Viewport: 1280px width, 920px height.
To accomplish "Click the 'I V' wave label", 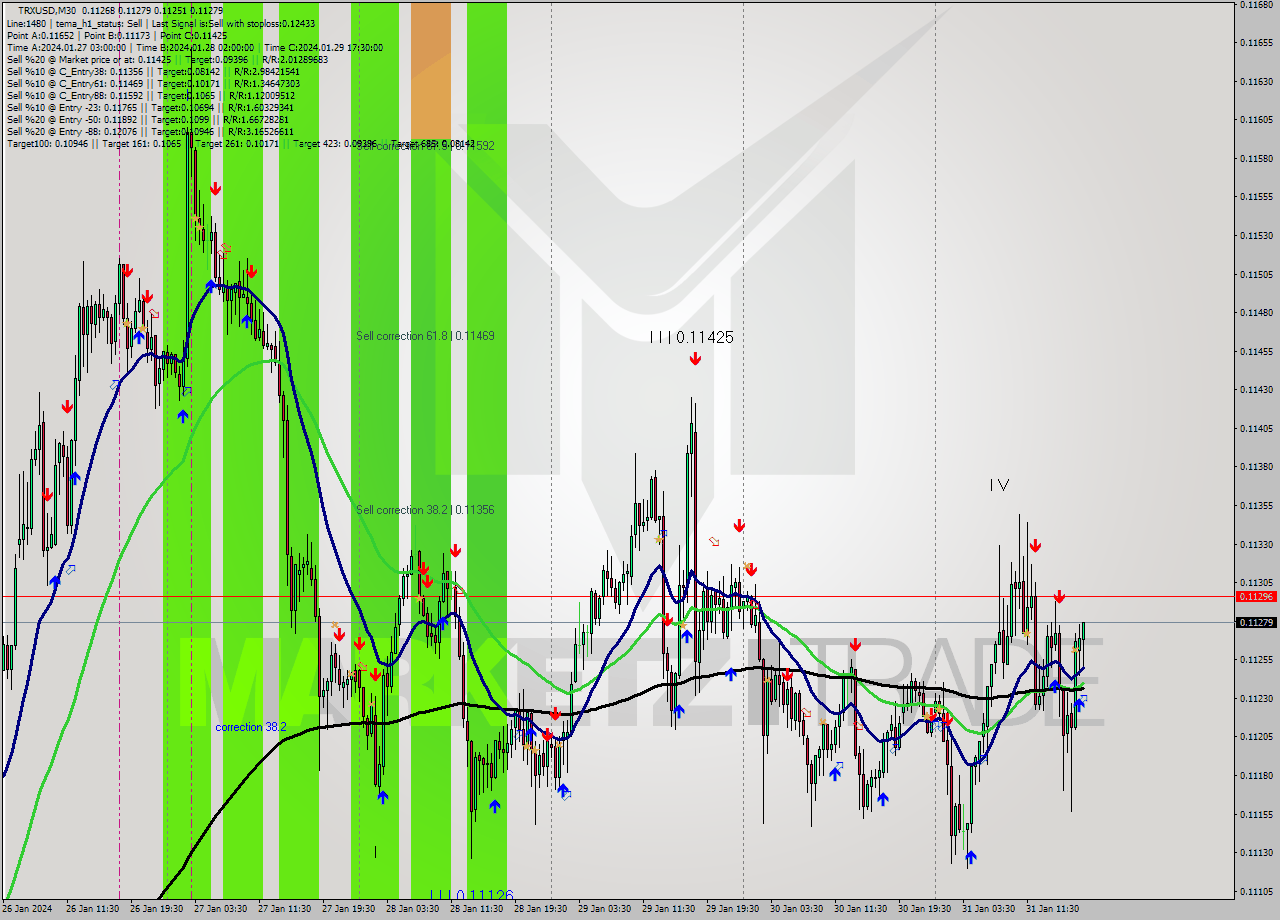I will tap(999, 485).
